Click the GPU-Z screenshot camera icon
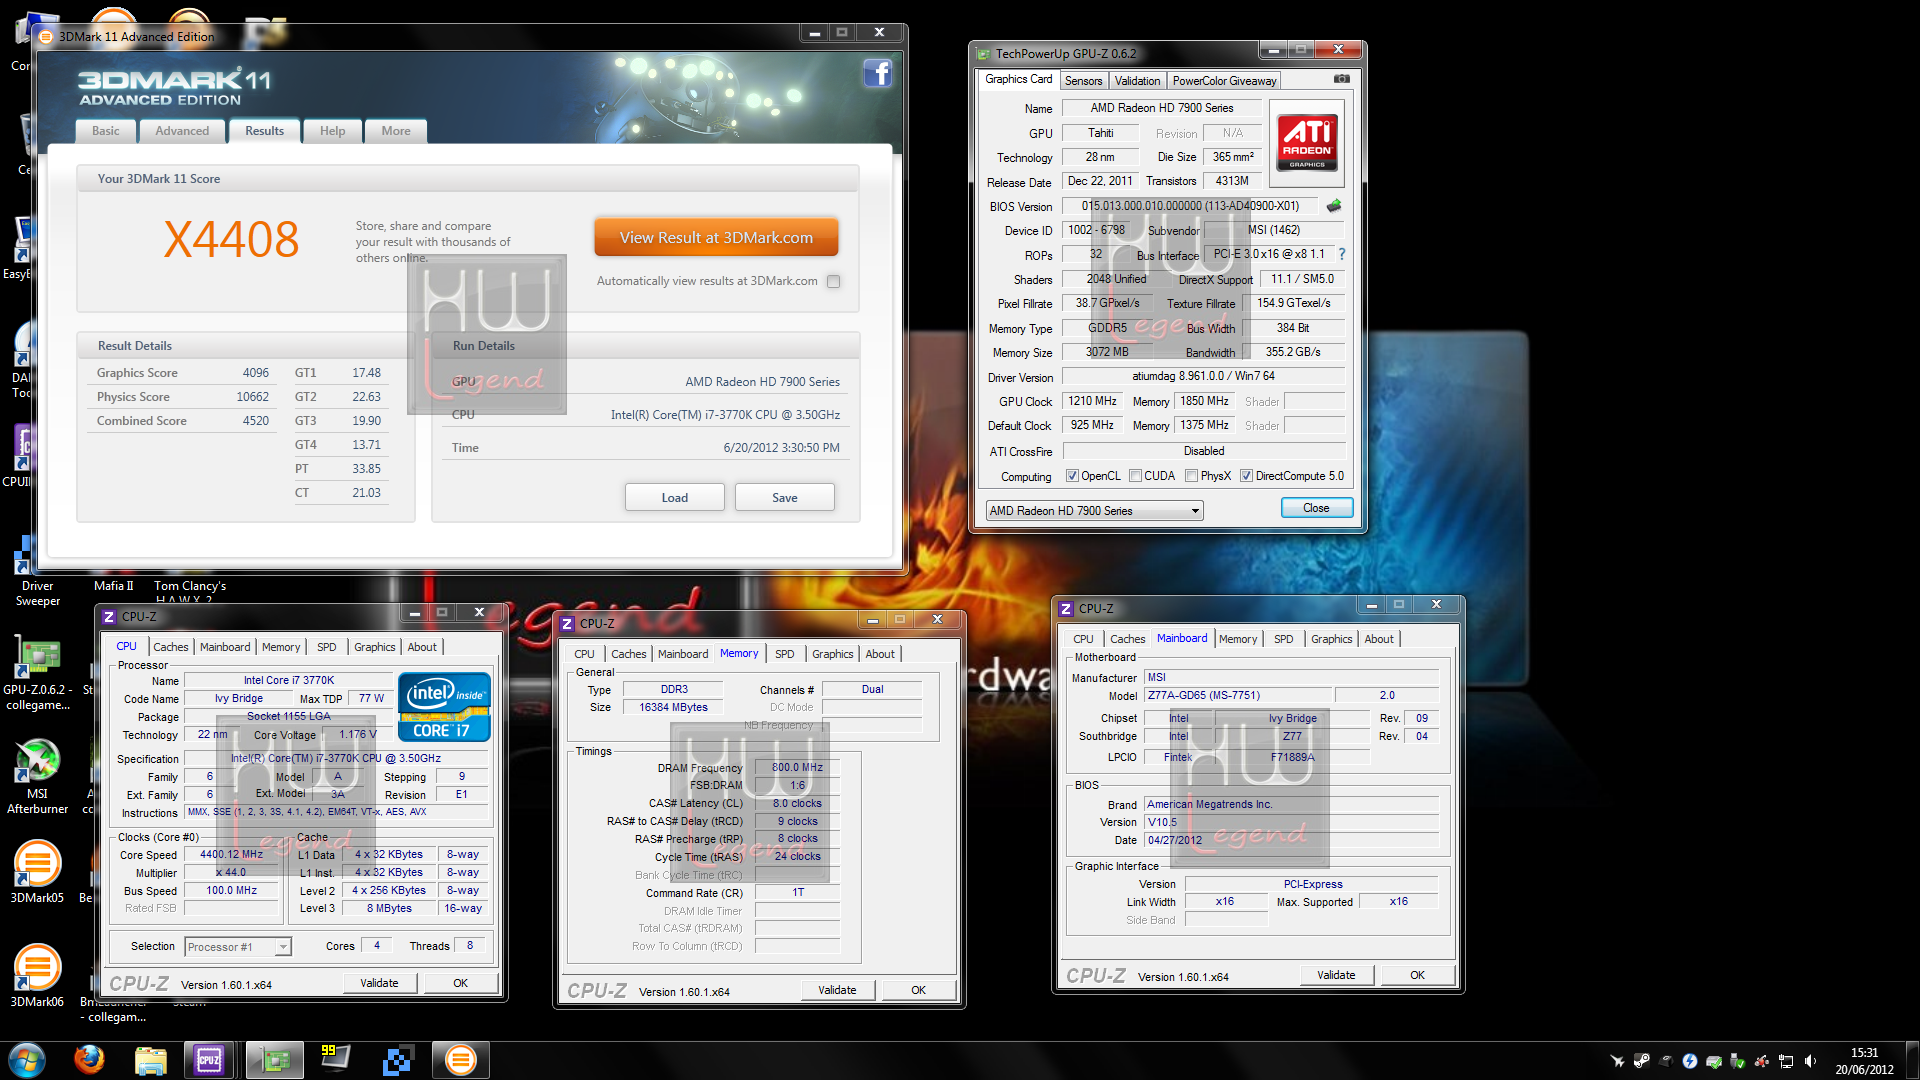The image size is (1920, 1080). tap(1341, 79)
